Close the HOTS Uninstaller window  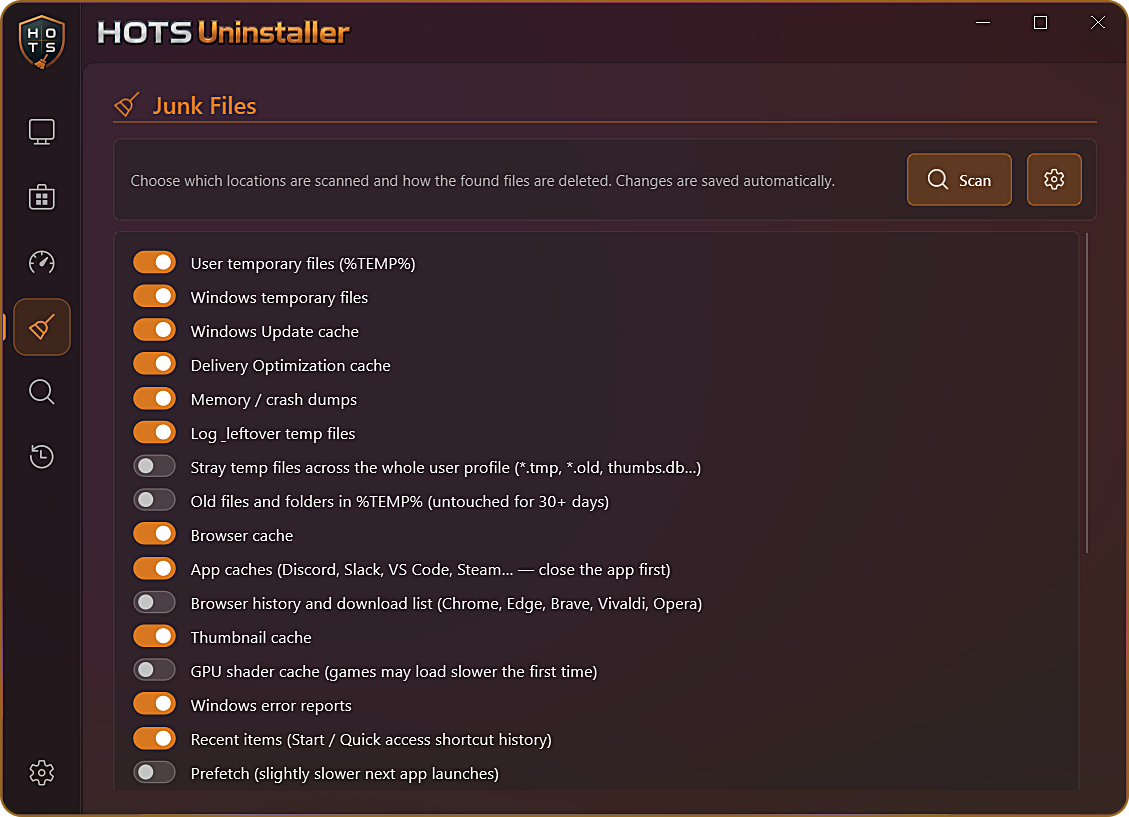(1097, 22)
